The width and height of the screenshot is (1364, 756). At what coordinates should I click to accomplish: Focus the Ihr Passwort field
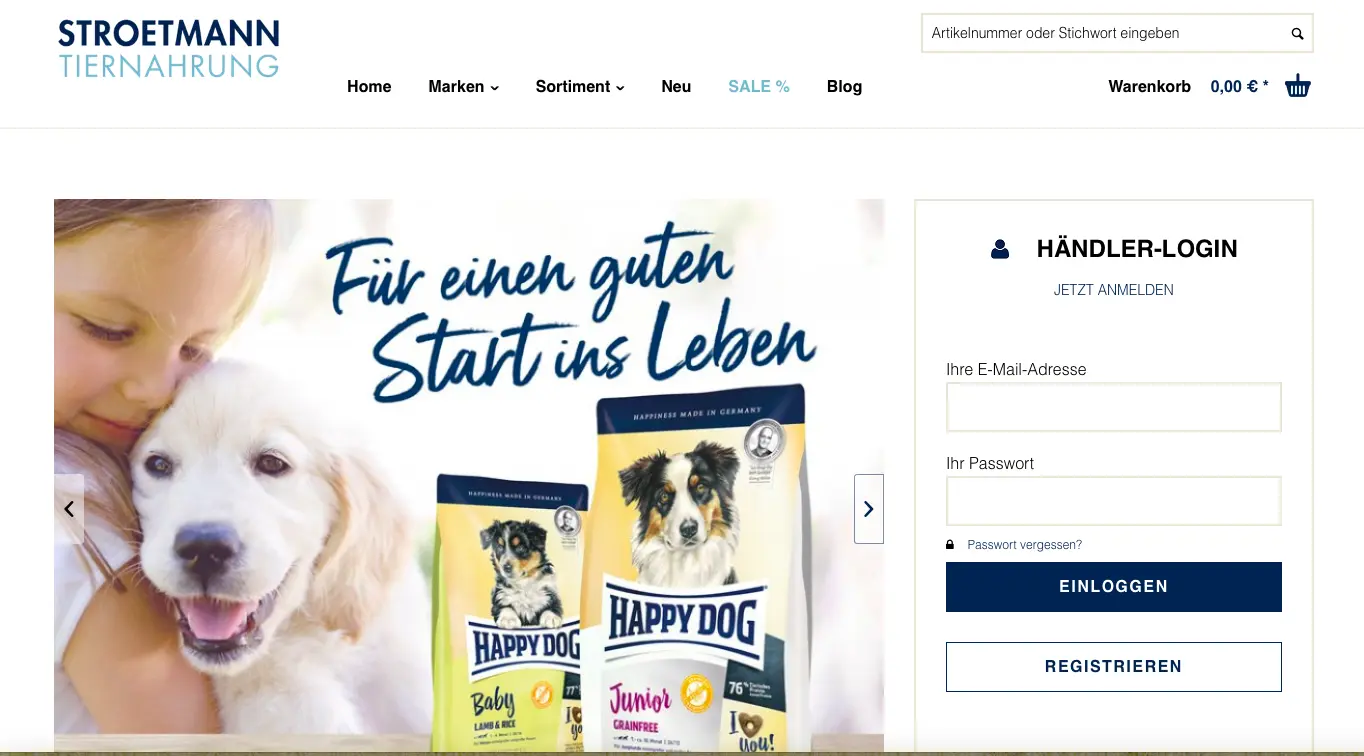1114,501
